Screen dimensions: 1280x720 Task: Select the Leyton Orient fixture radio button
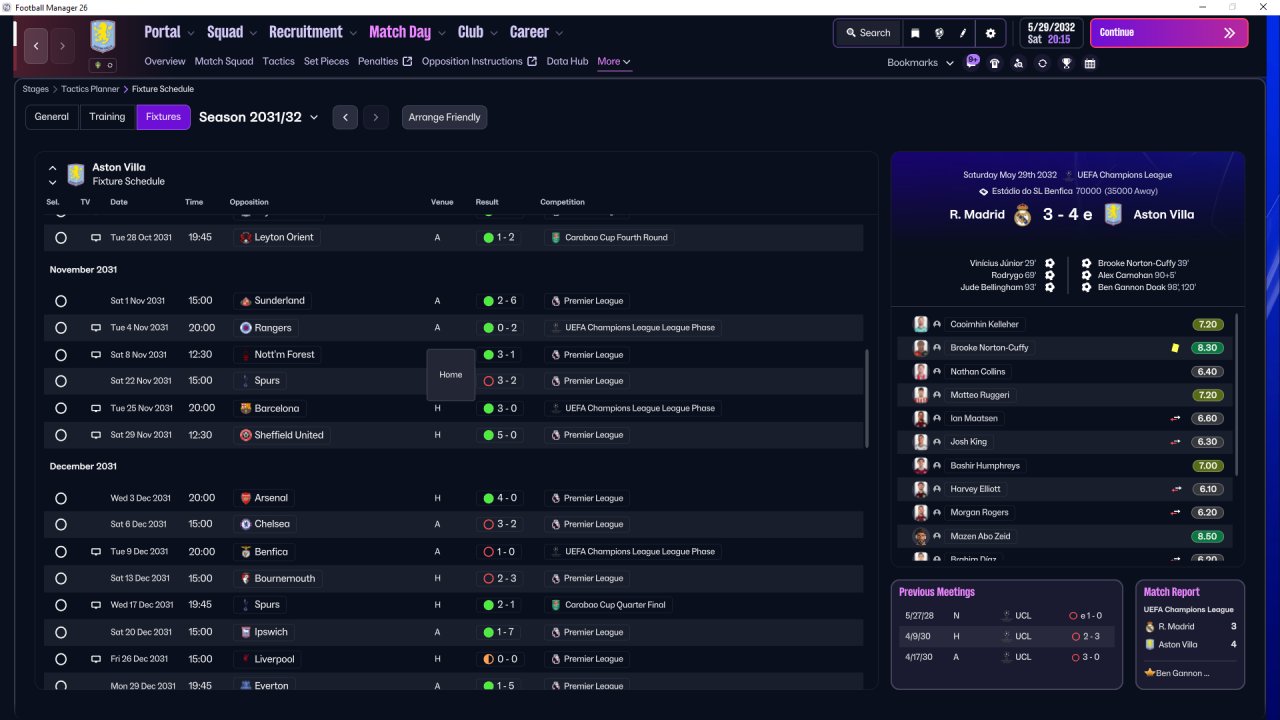61,238
